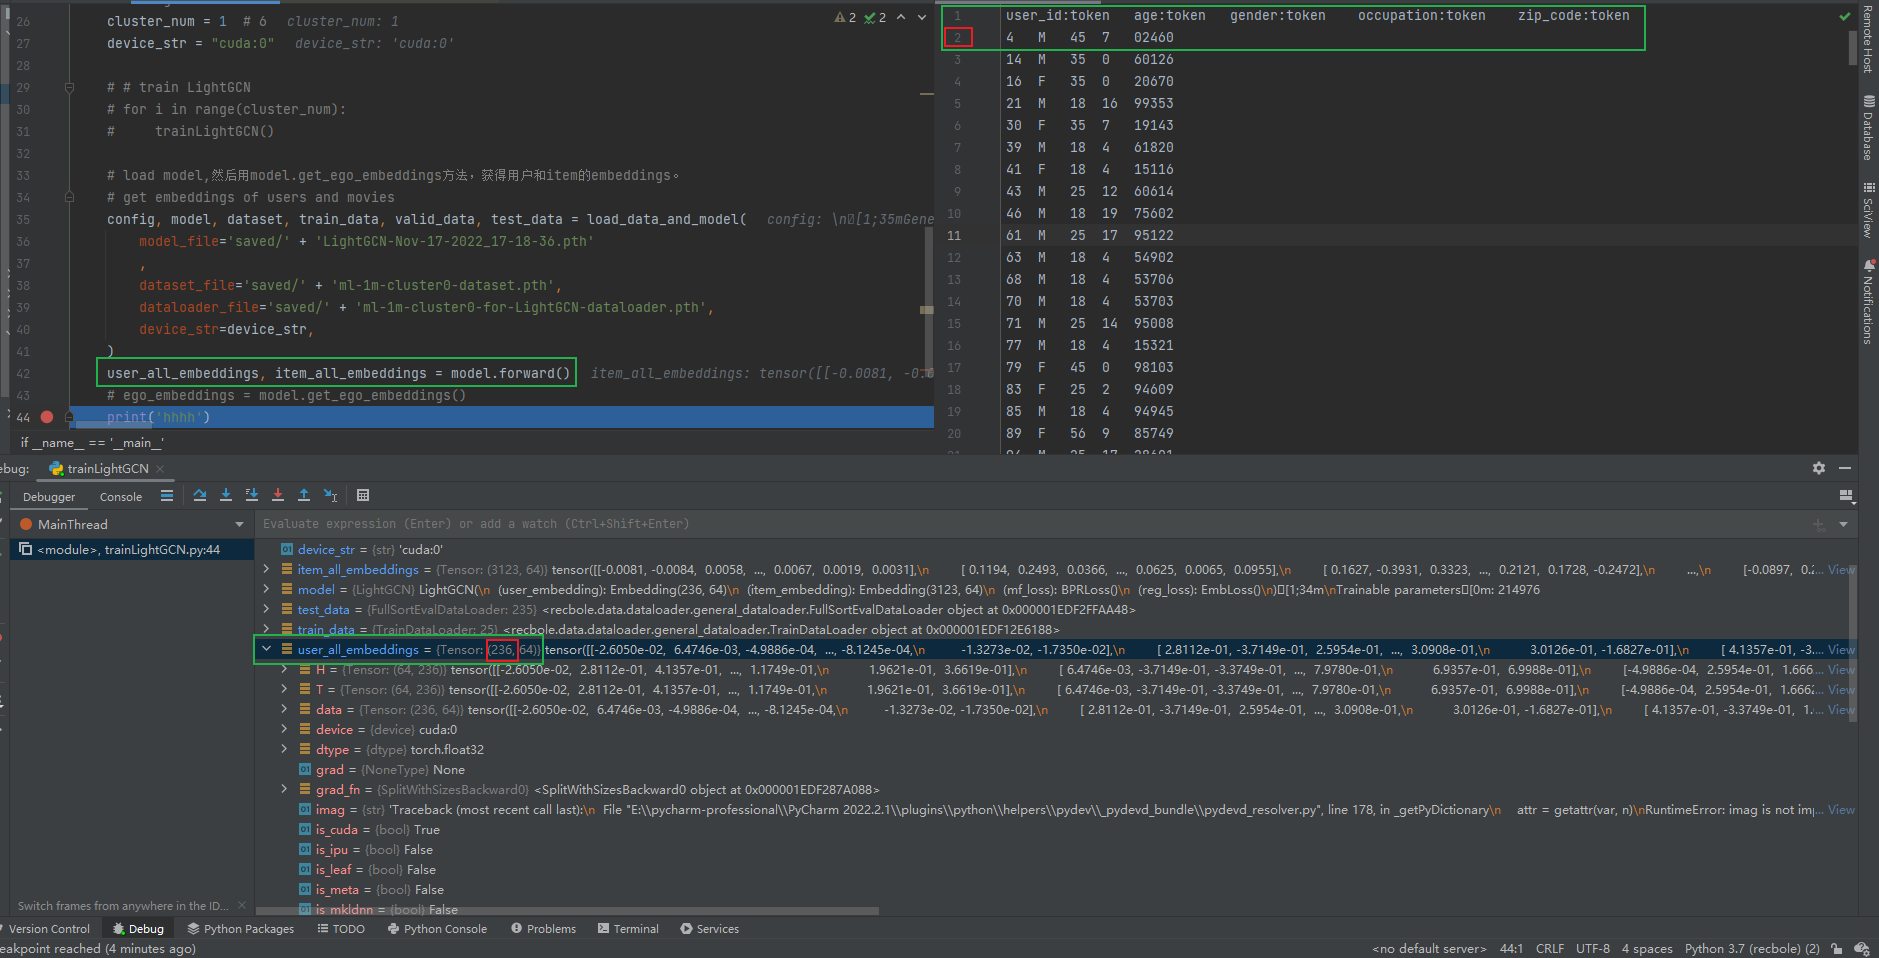Click the Run to Cursor icon

click(330, 495)
